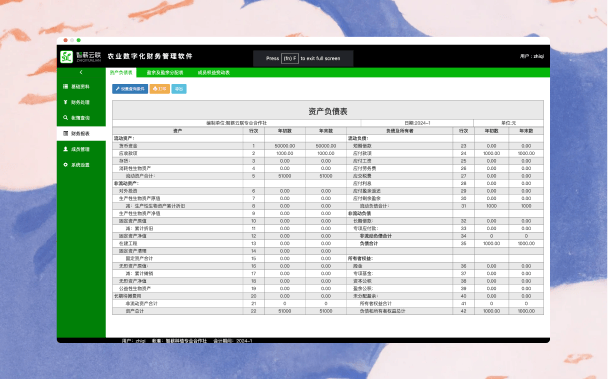Image resolution: width=608 pixels, height=379 pixels.
Task: Open 成员管理 via its person icon
Action: coord(66,149)
